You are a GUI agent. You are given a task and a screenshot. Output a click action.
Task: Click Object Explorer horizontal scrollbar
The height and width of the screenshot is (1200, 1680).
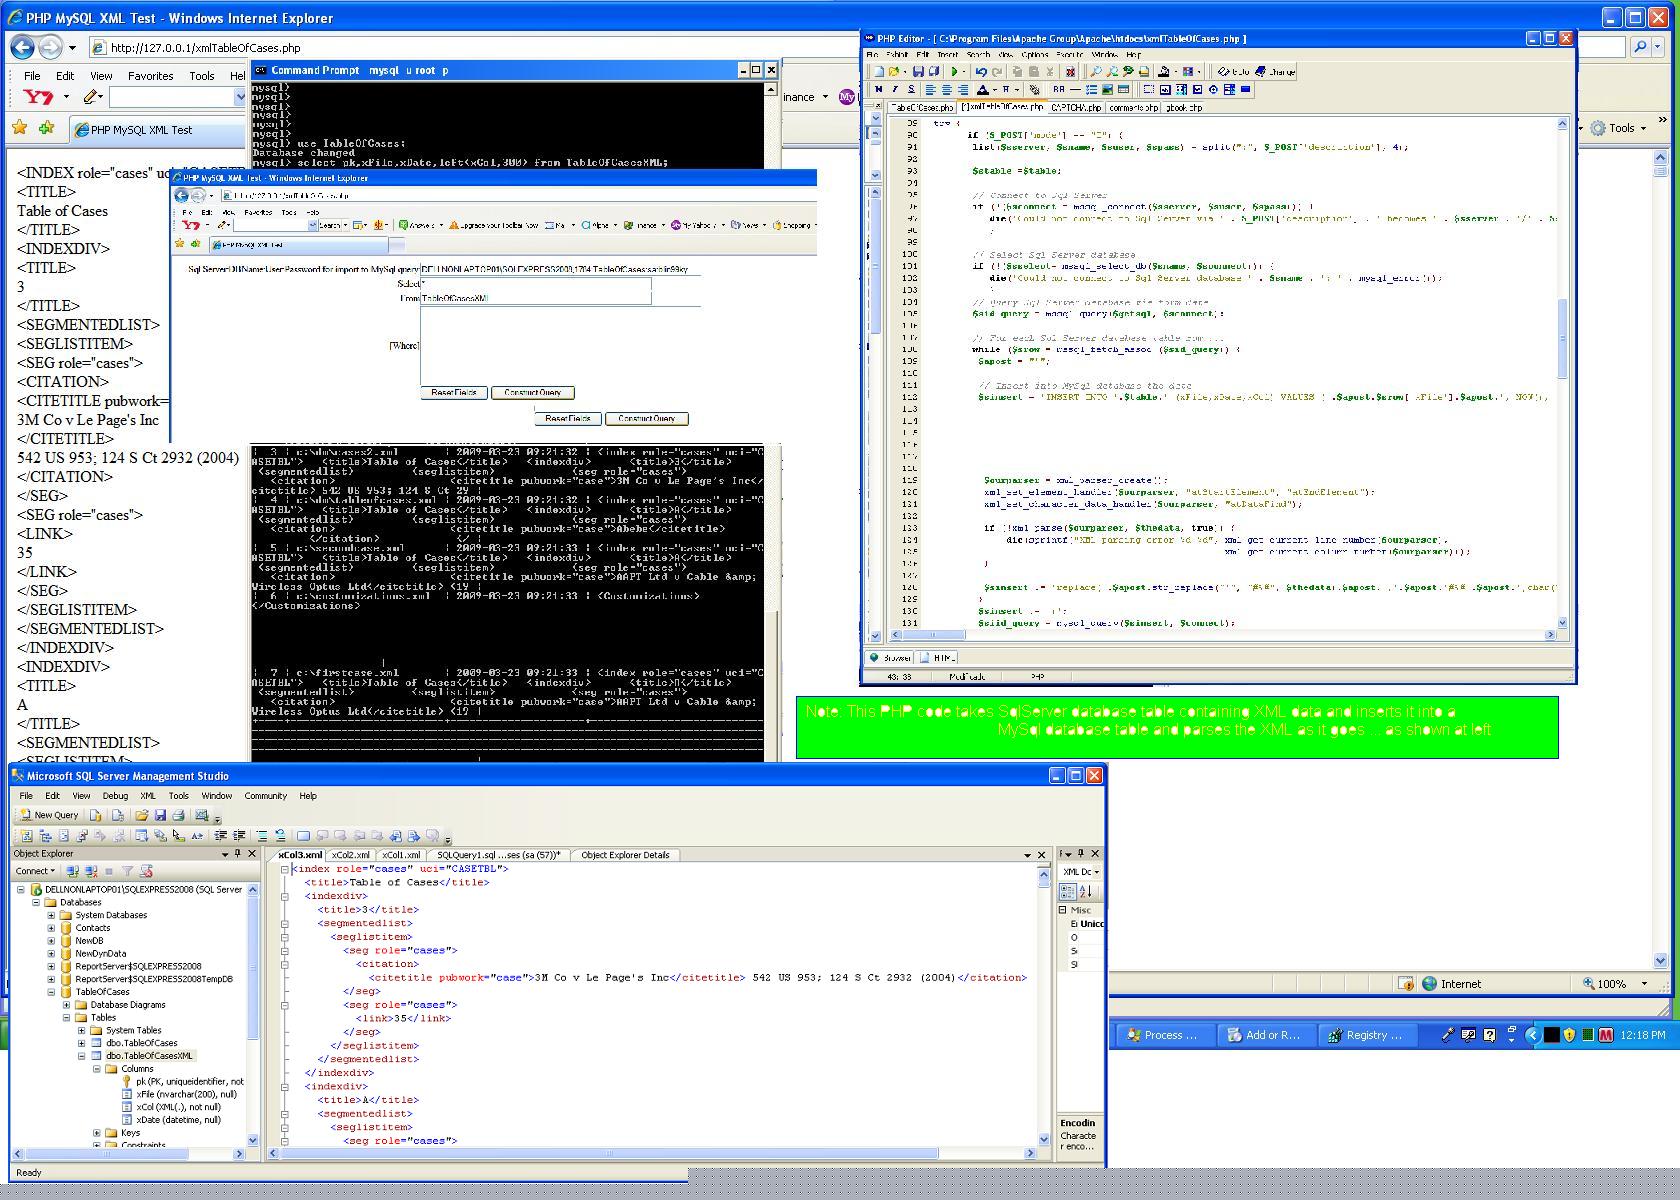[128, 1154]
